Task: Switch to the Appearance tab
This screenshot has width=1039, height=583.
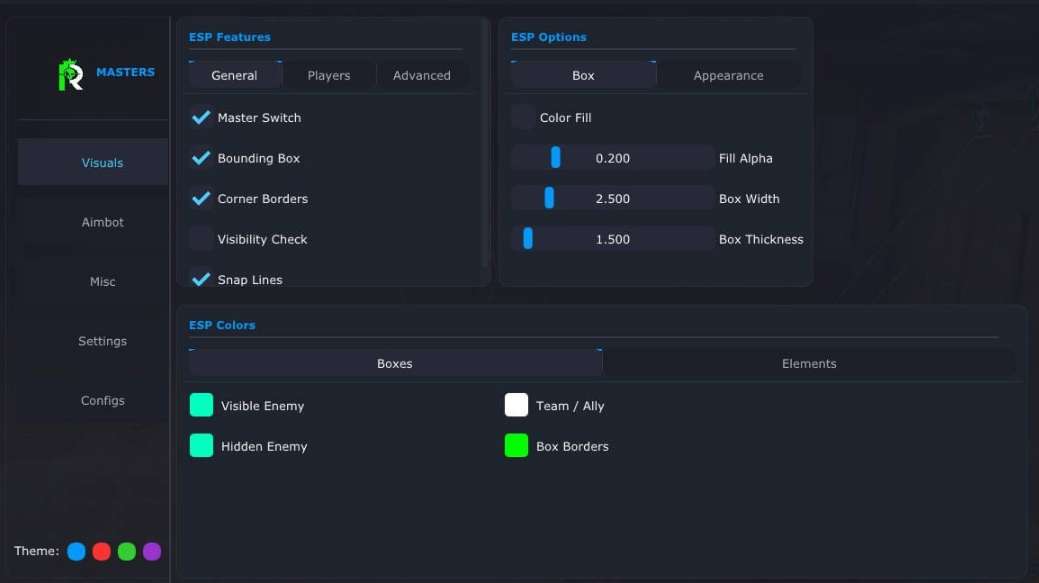Action: pyautogui.click(x=728, y=76)
